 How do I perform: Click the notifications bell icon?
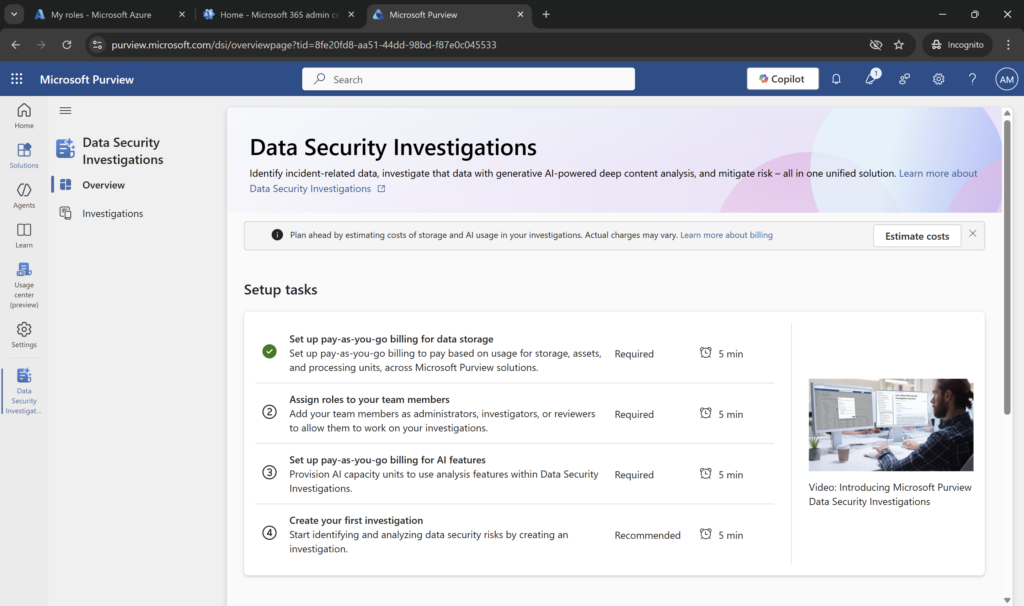836,79
